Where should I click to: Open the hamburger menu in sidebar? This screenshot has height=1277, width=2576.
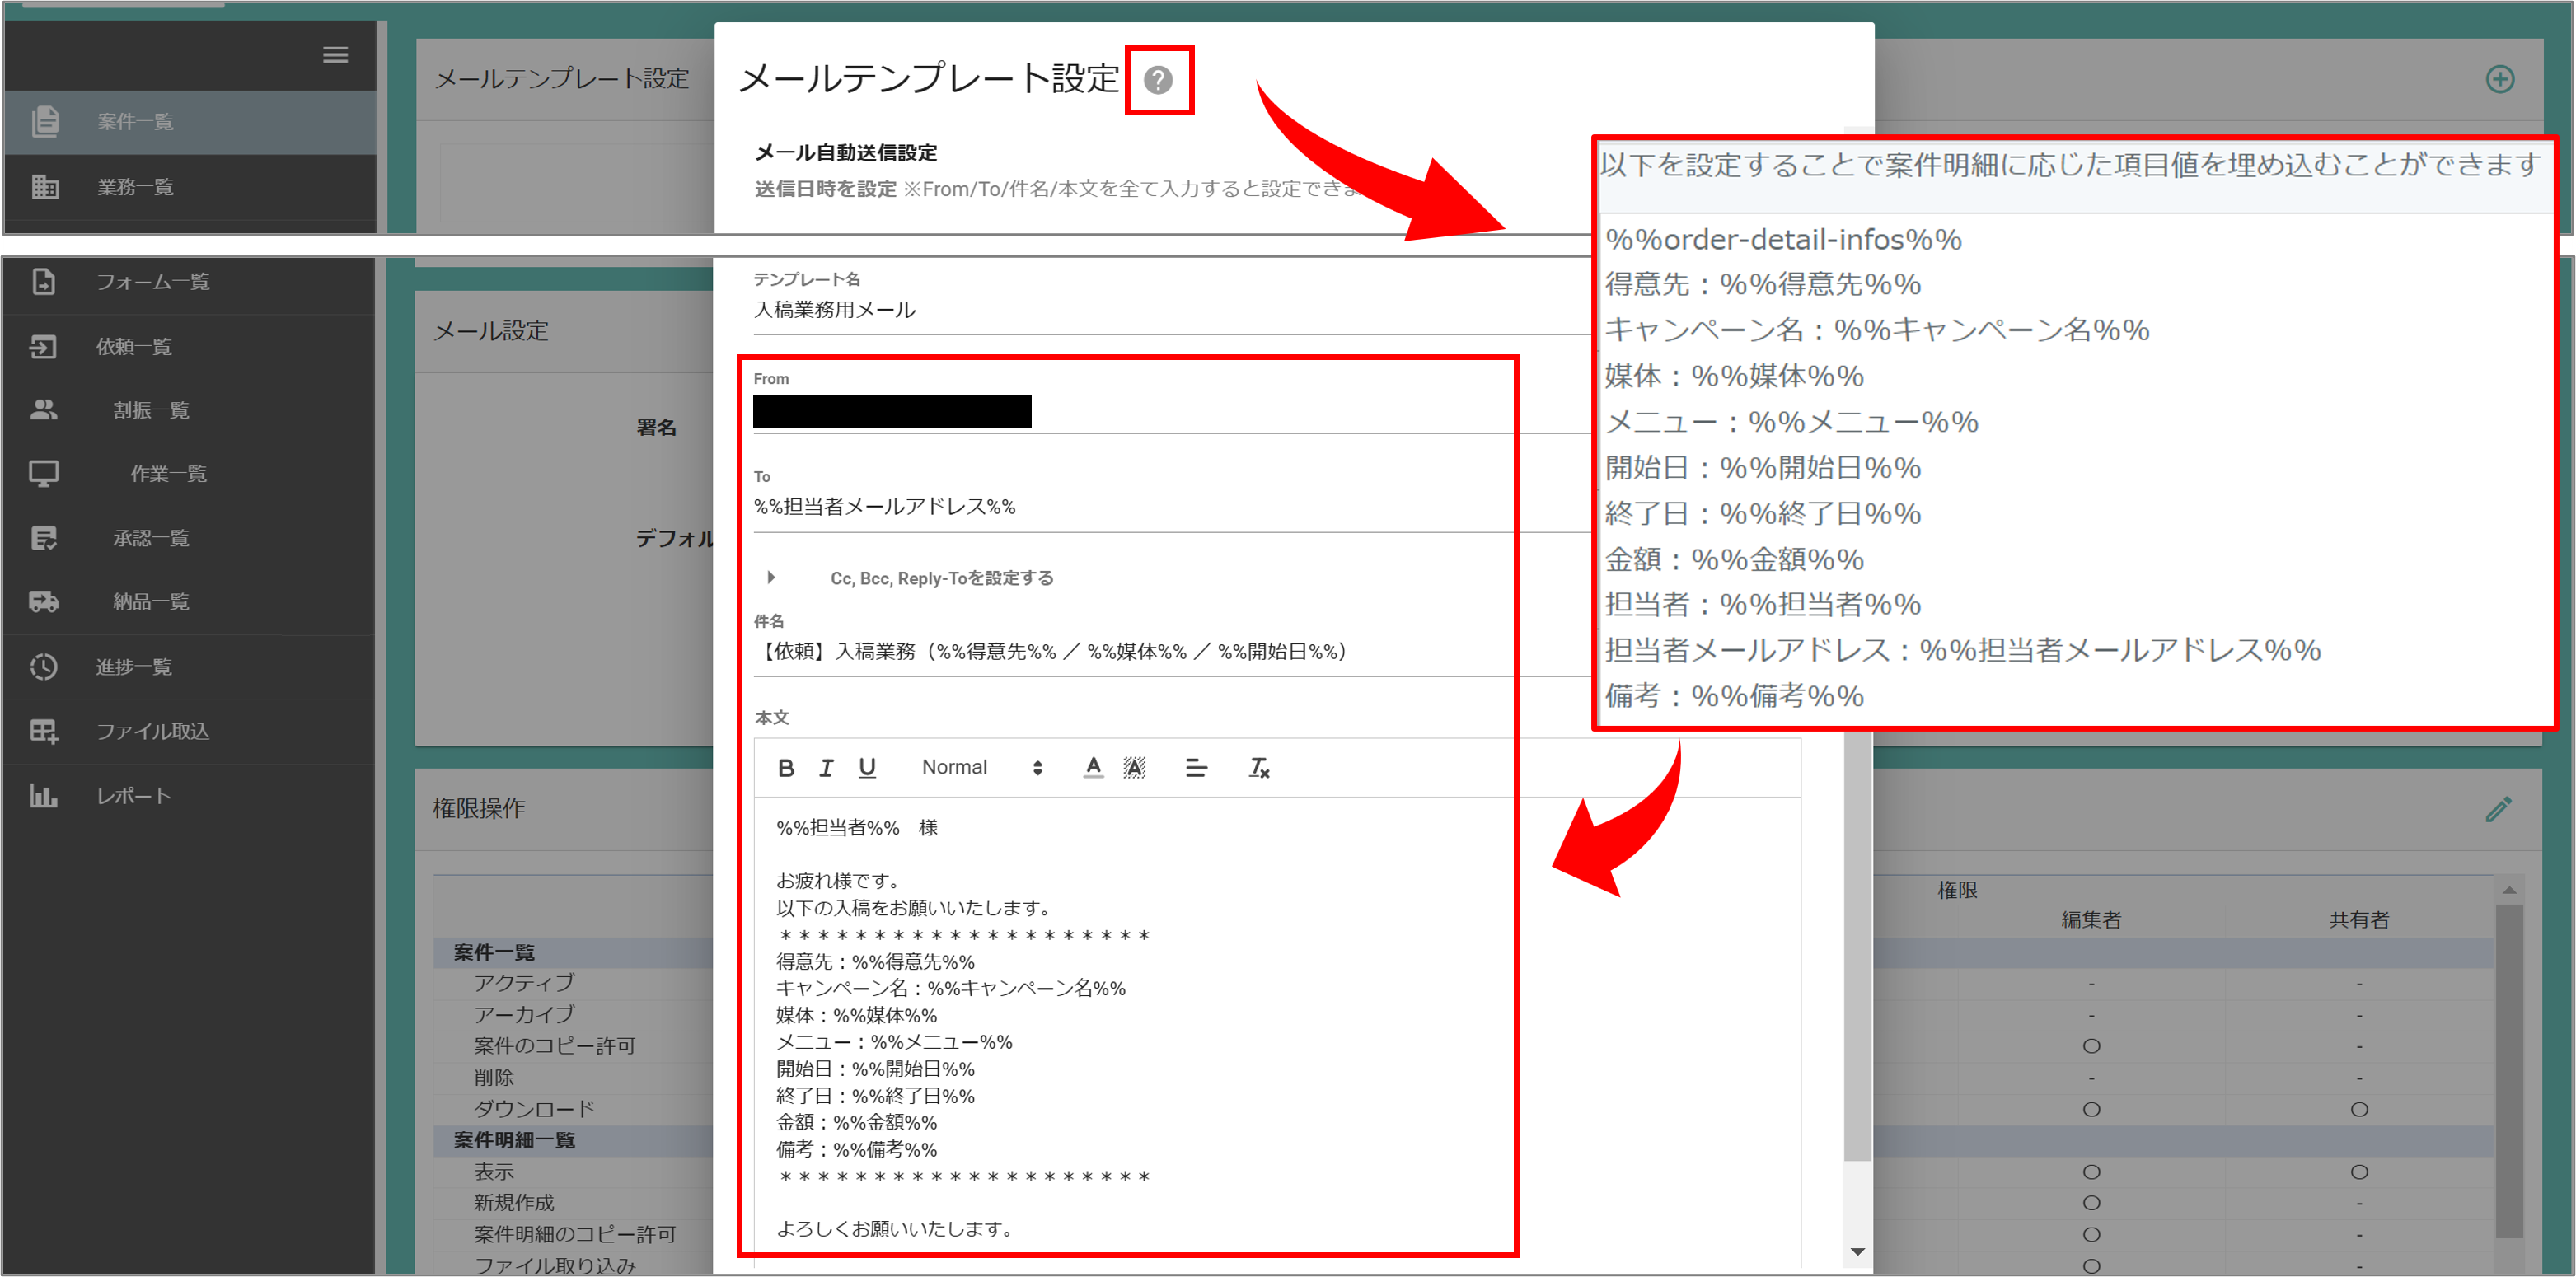[335, 55]
